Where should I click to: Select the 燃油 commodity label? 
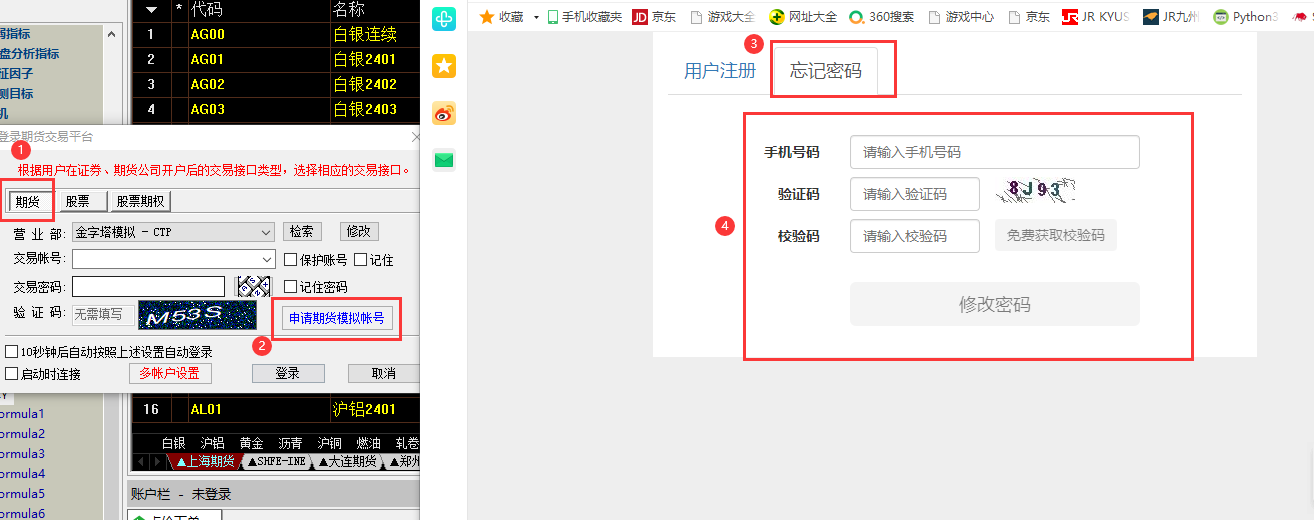pos(369,443)
